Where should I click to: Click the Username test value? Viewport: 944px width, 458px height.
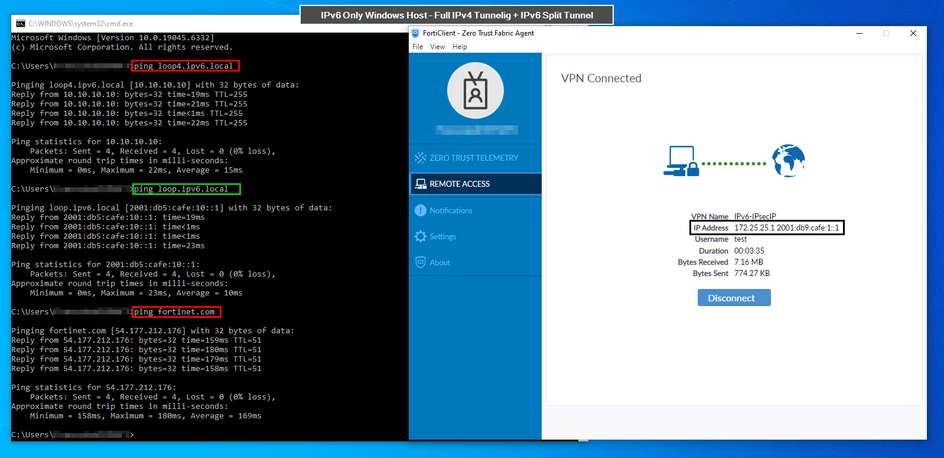741,240
